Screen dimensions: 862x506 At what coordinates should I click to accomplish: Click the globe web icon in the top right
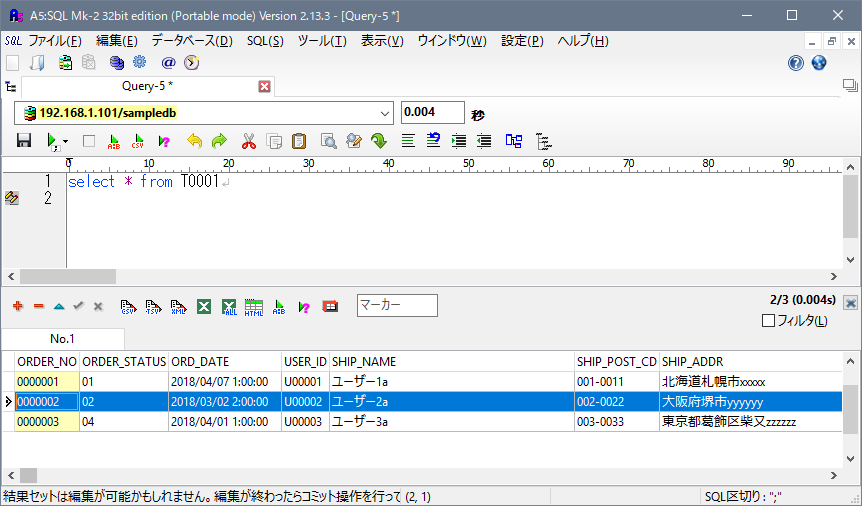click(819, 63)
